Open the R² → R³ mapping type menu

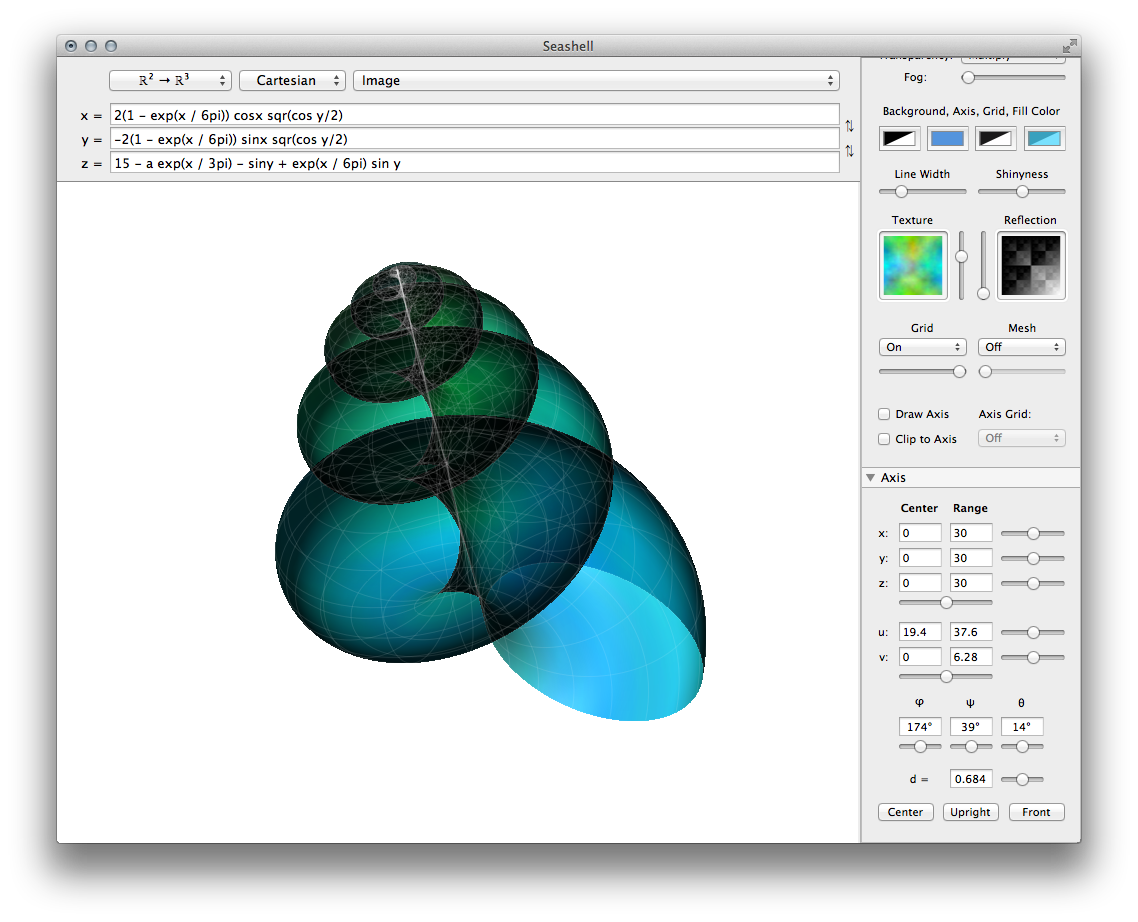pyautogui.click(x=170, y=80)
